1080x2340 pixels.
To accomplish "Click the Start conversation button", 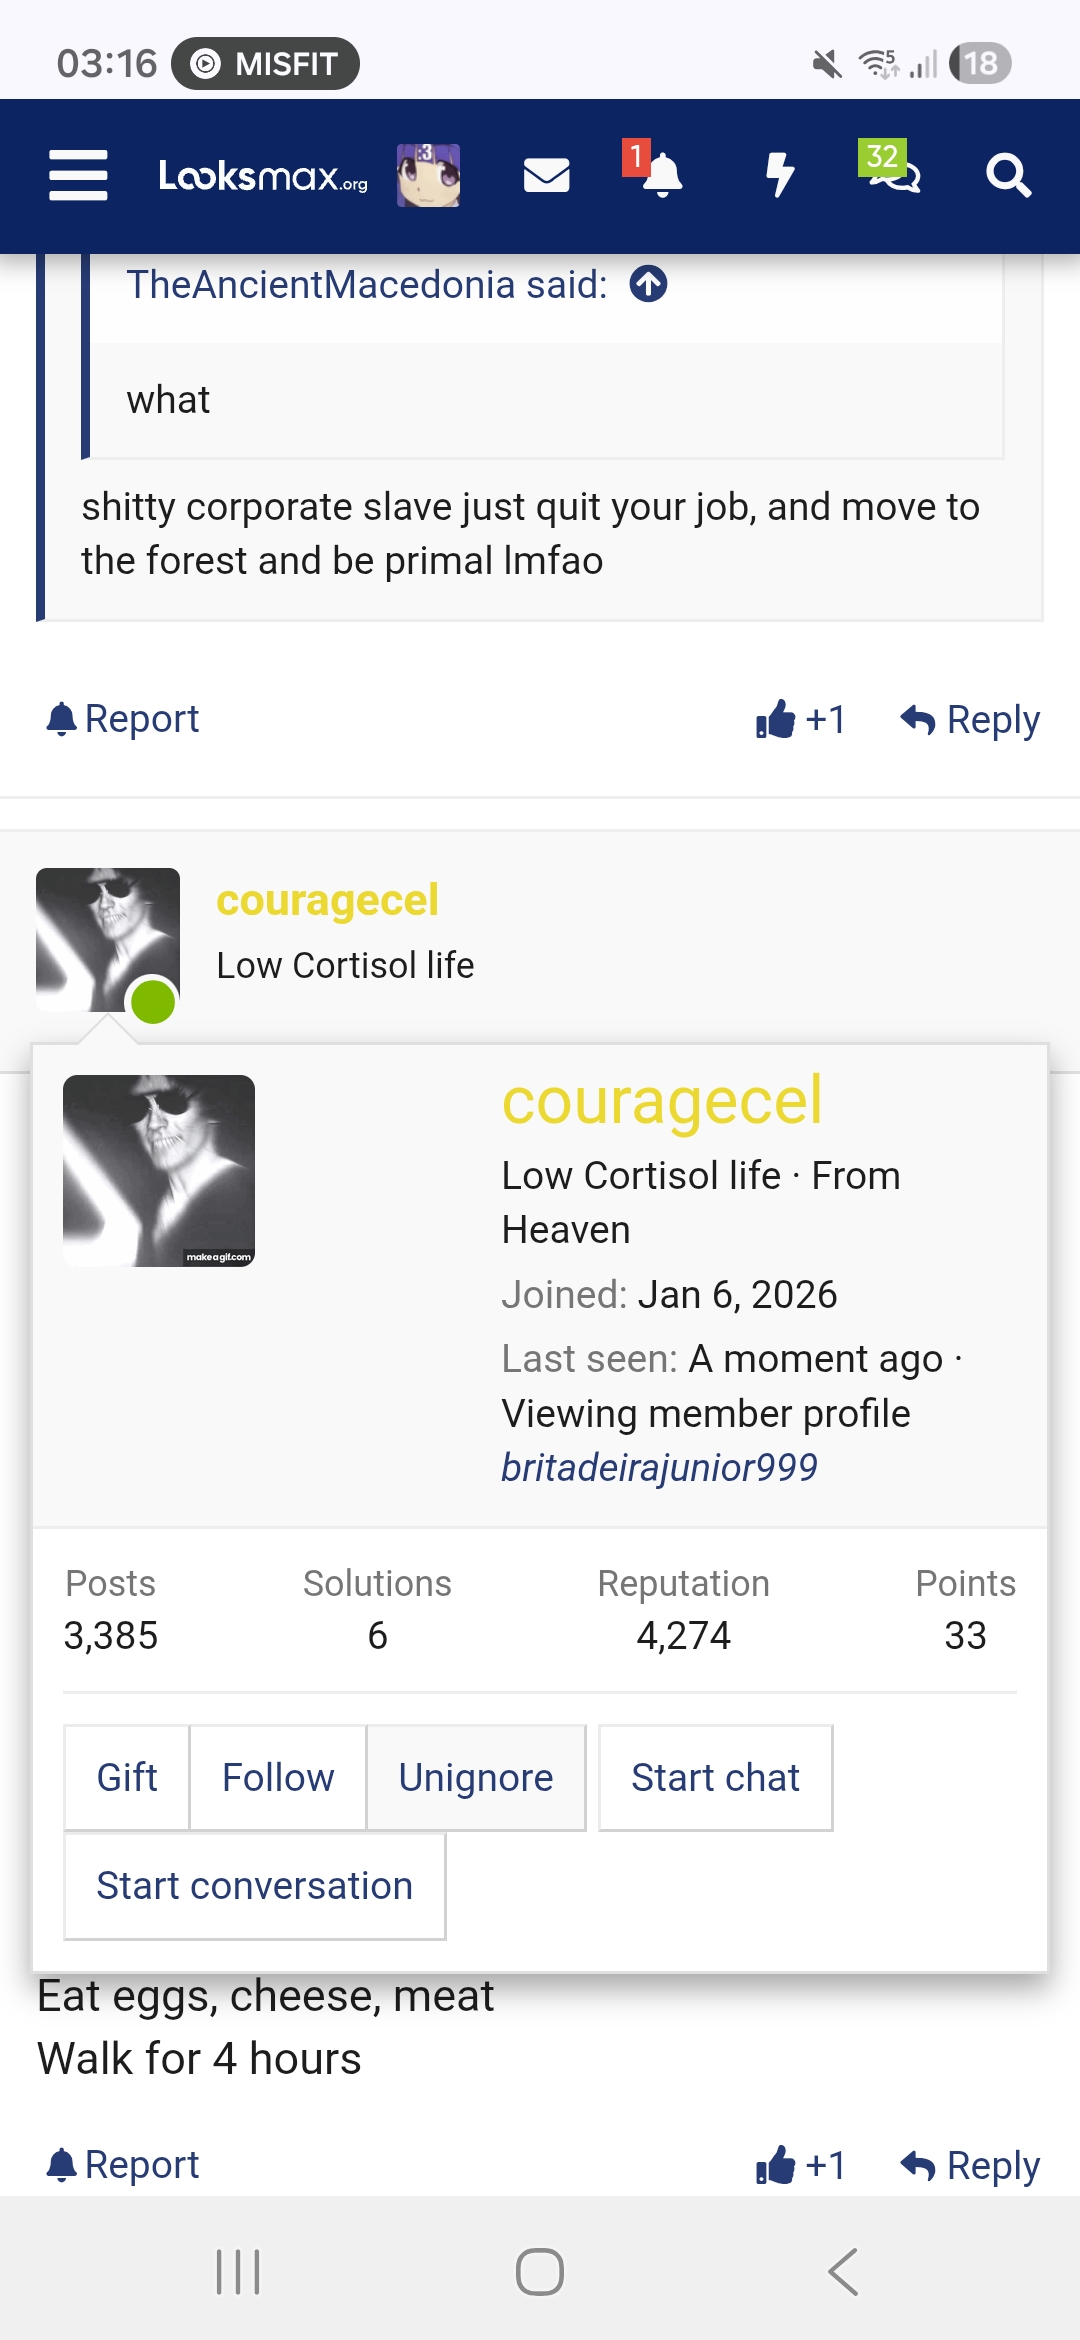I will pyautogui.click(x=255, y=1886).
